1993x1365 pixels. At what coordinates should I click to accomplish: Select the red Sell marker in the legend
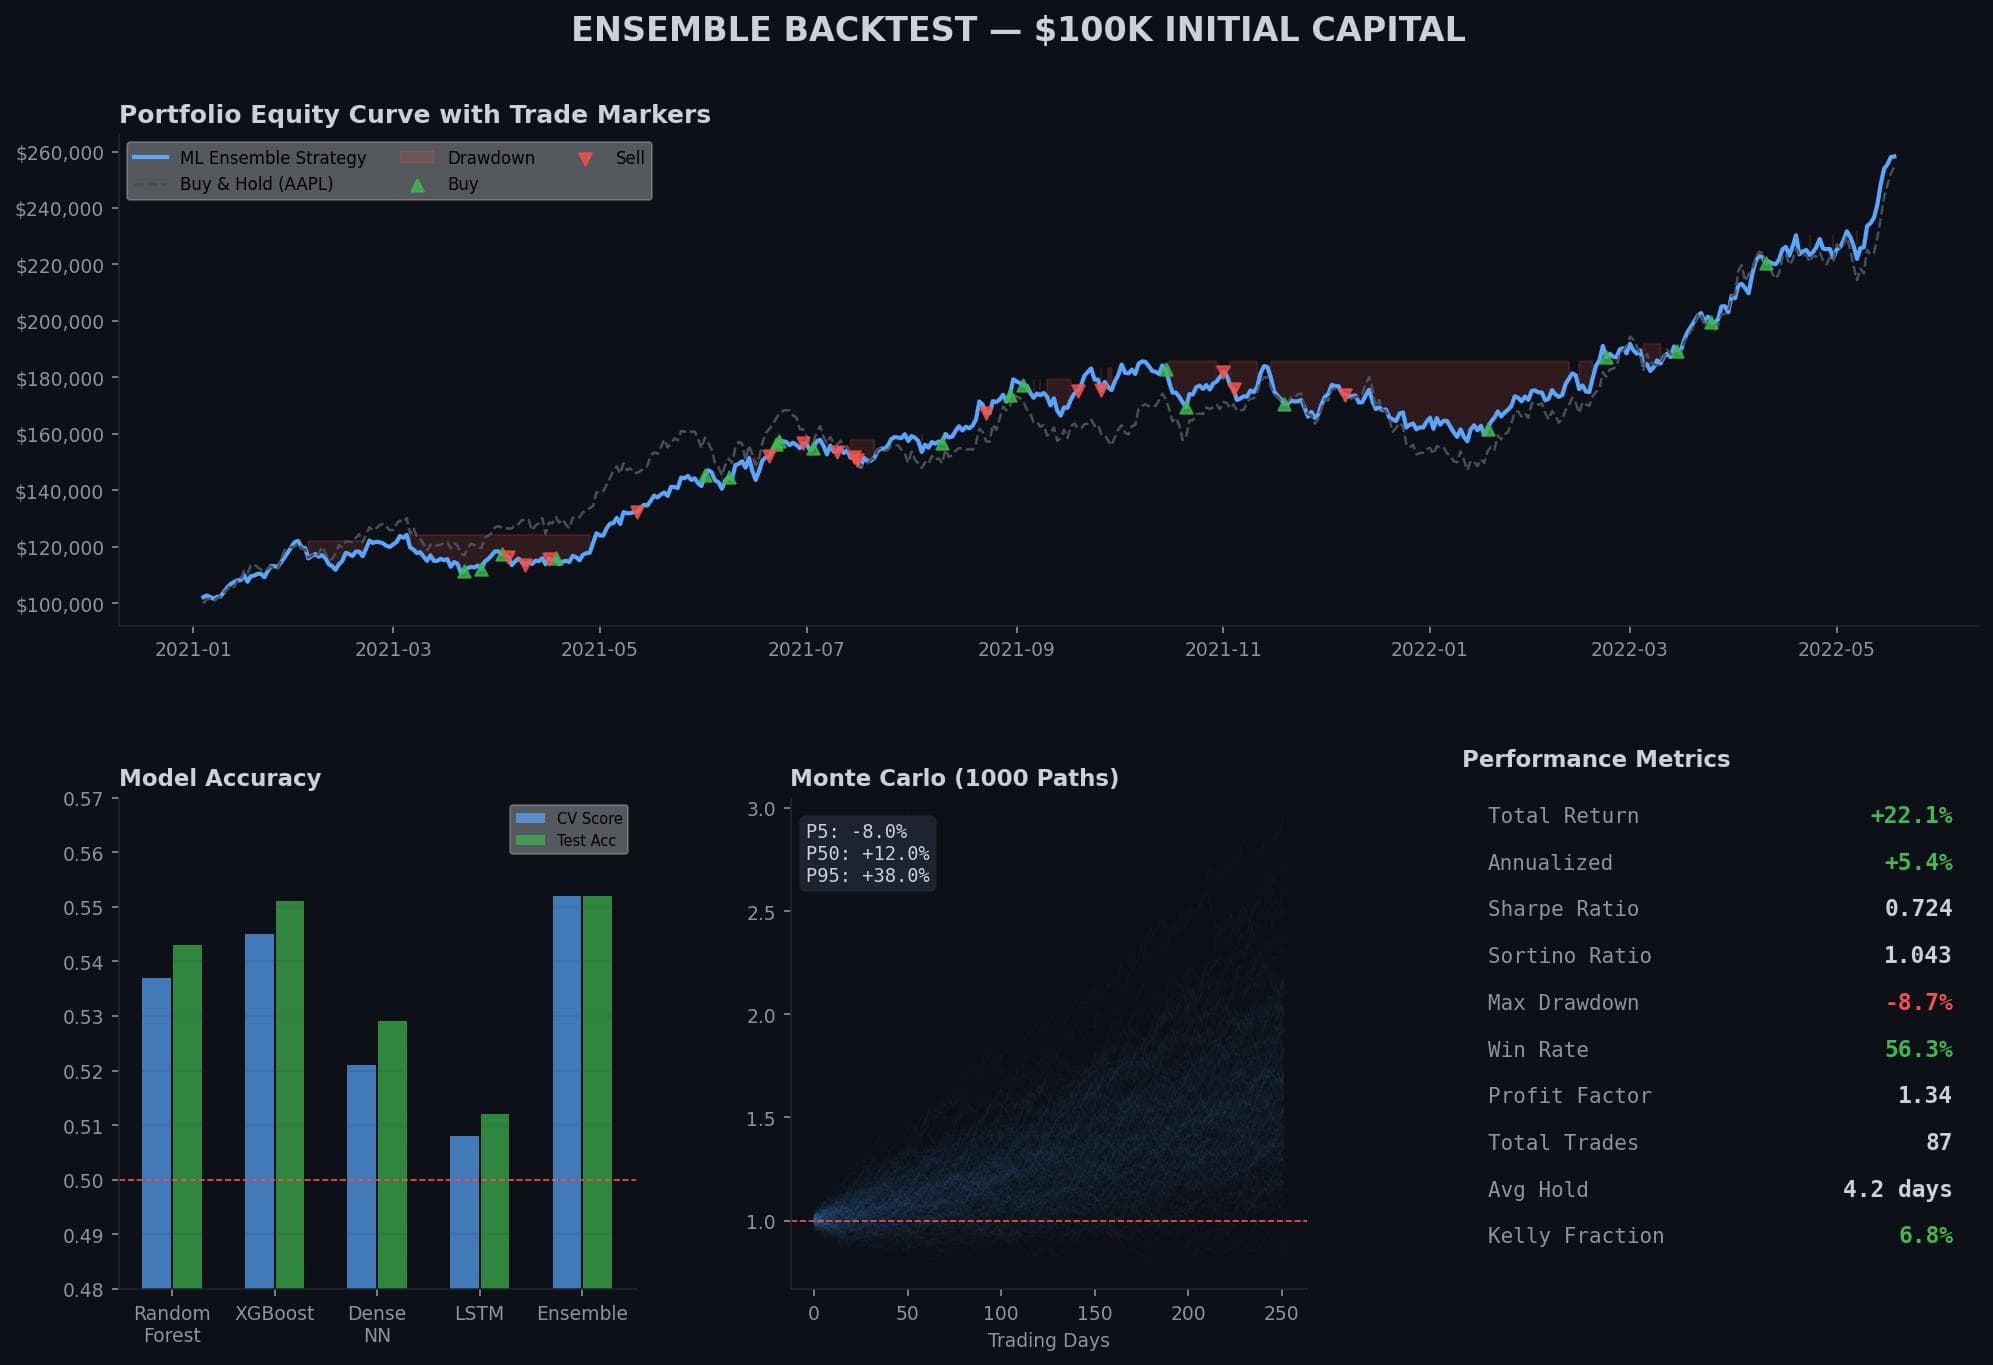coord(583,158)
